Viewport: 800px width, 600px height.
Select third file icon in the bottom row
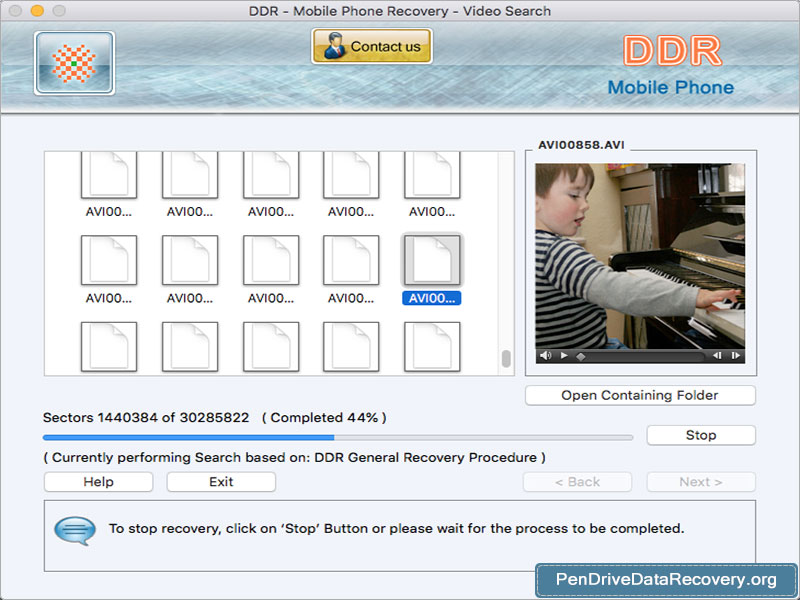pyautogui.click(x=271, y=346)
